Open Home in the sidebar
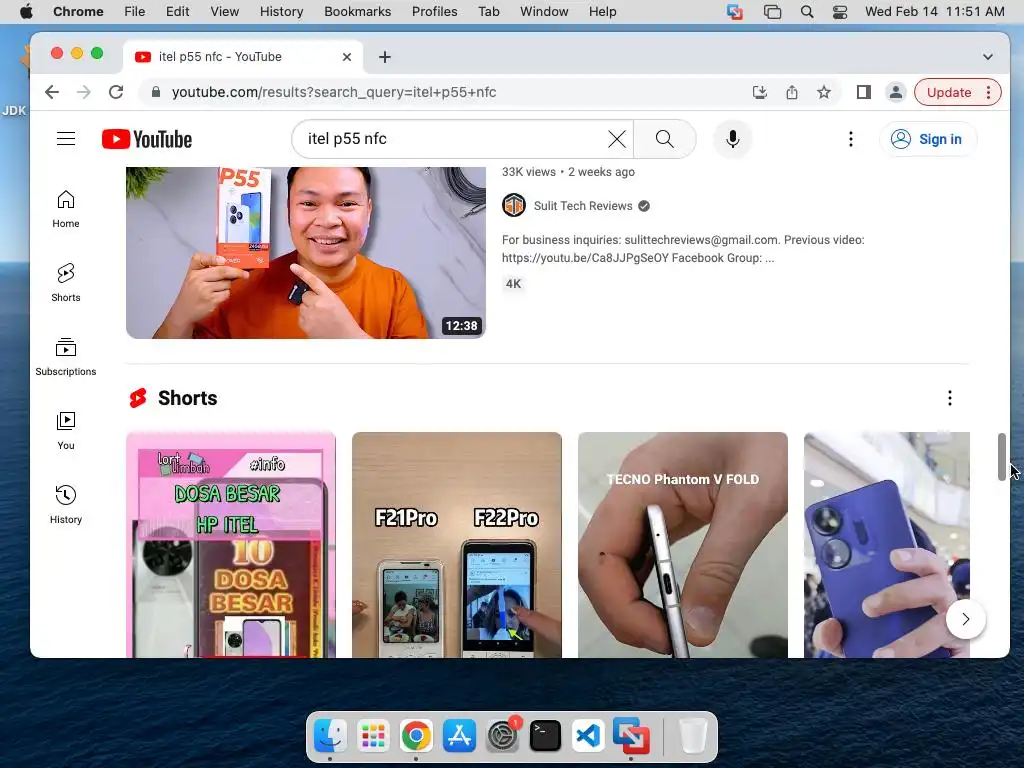Image resolution: width=1024 pixels, height=768 pixels. (x=66, y=209)
